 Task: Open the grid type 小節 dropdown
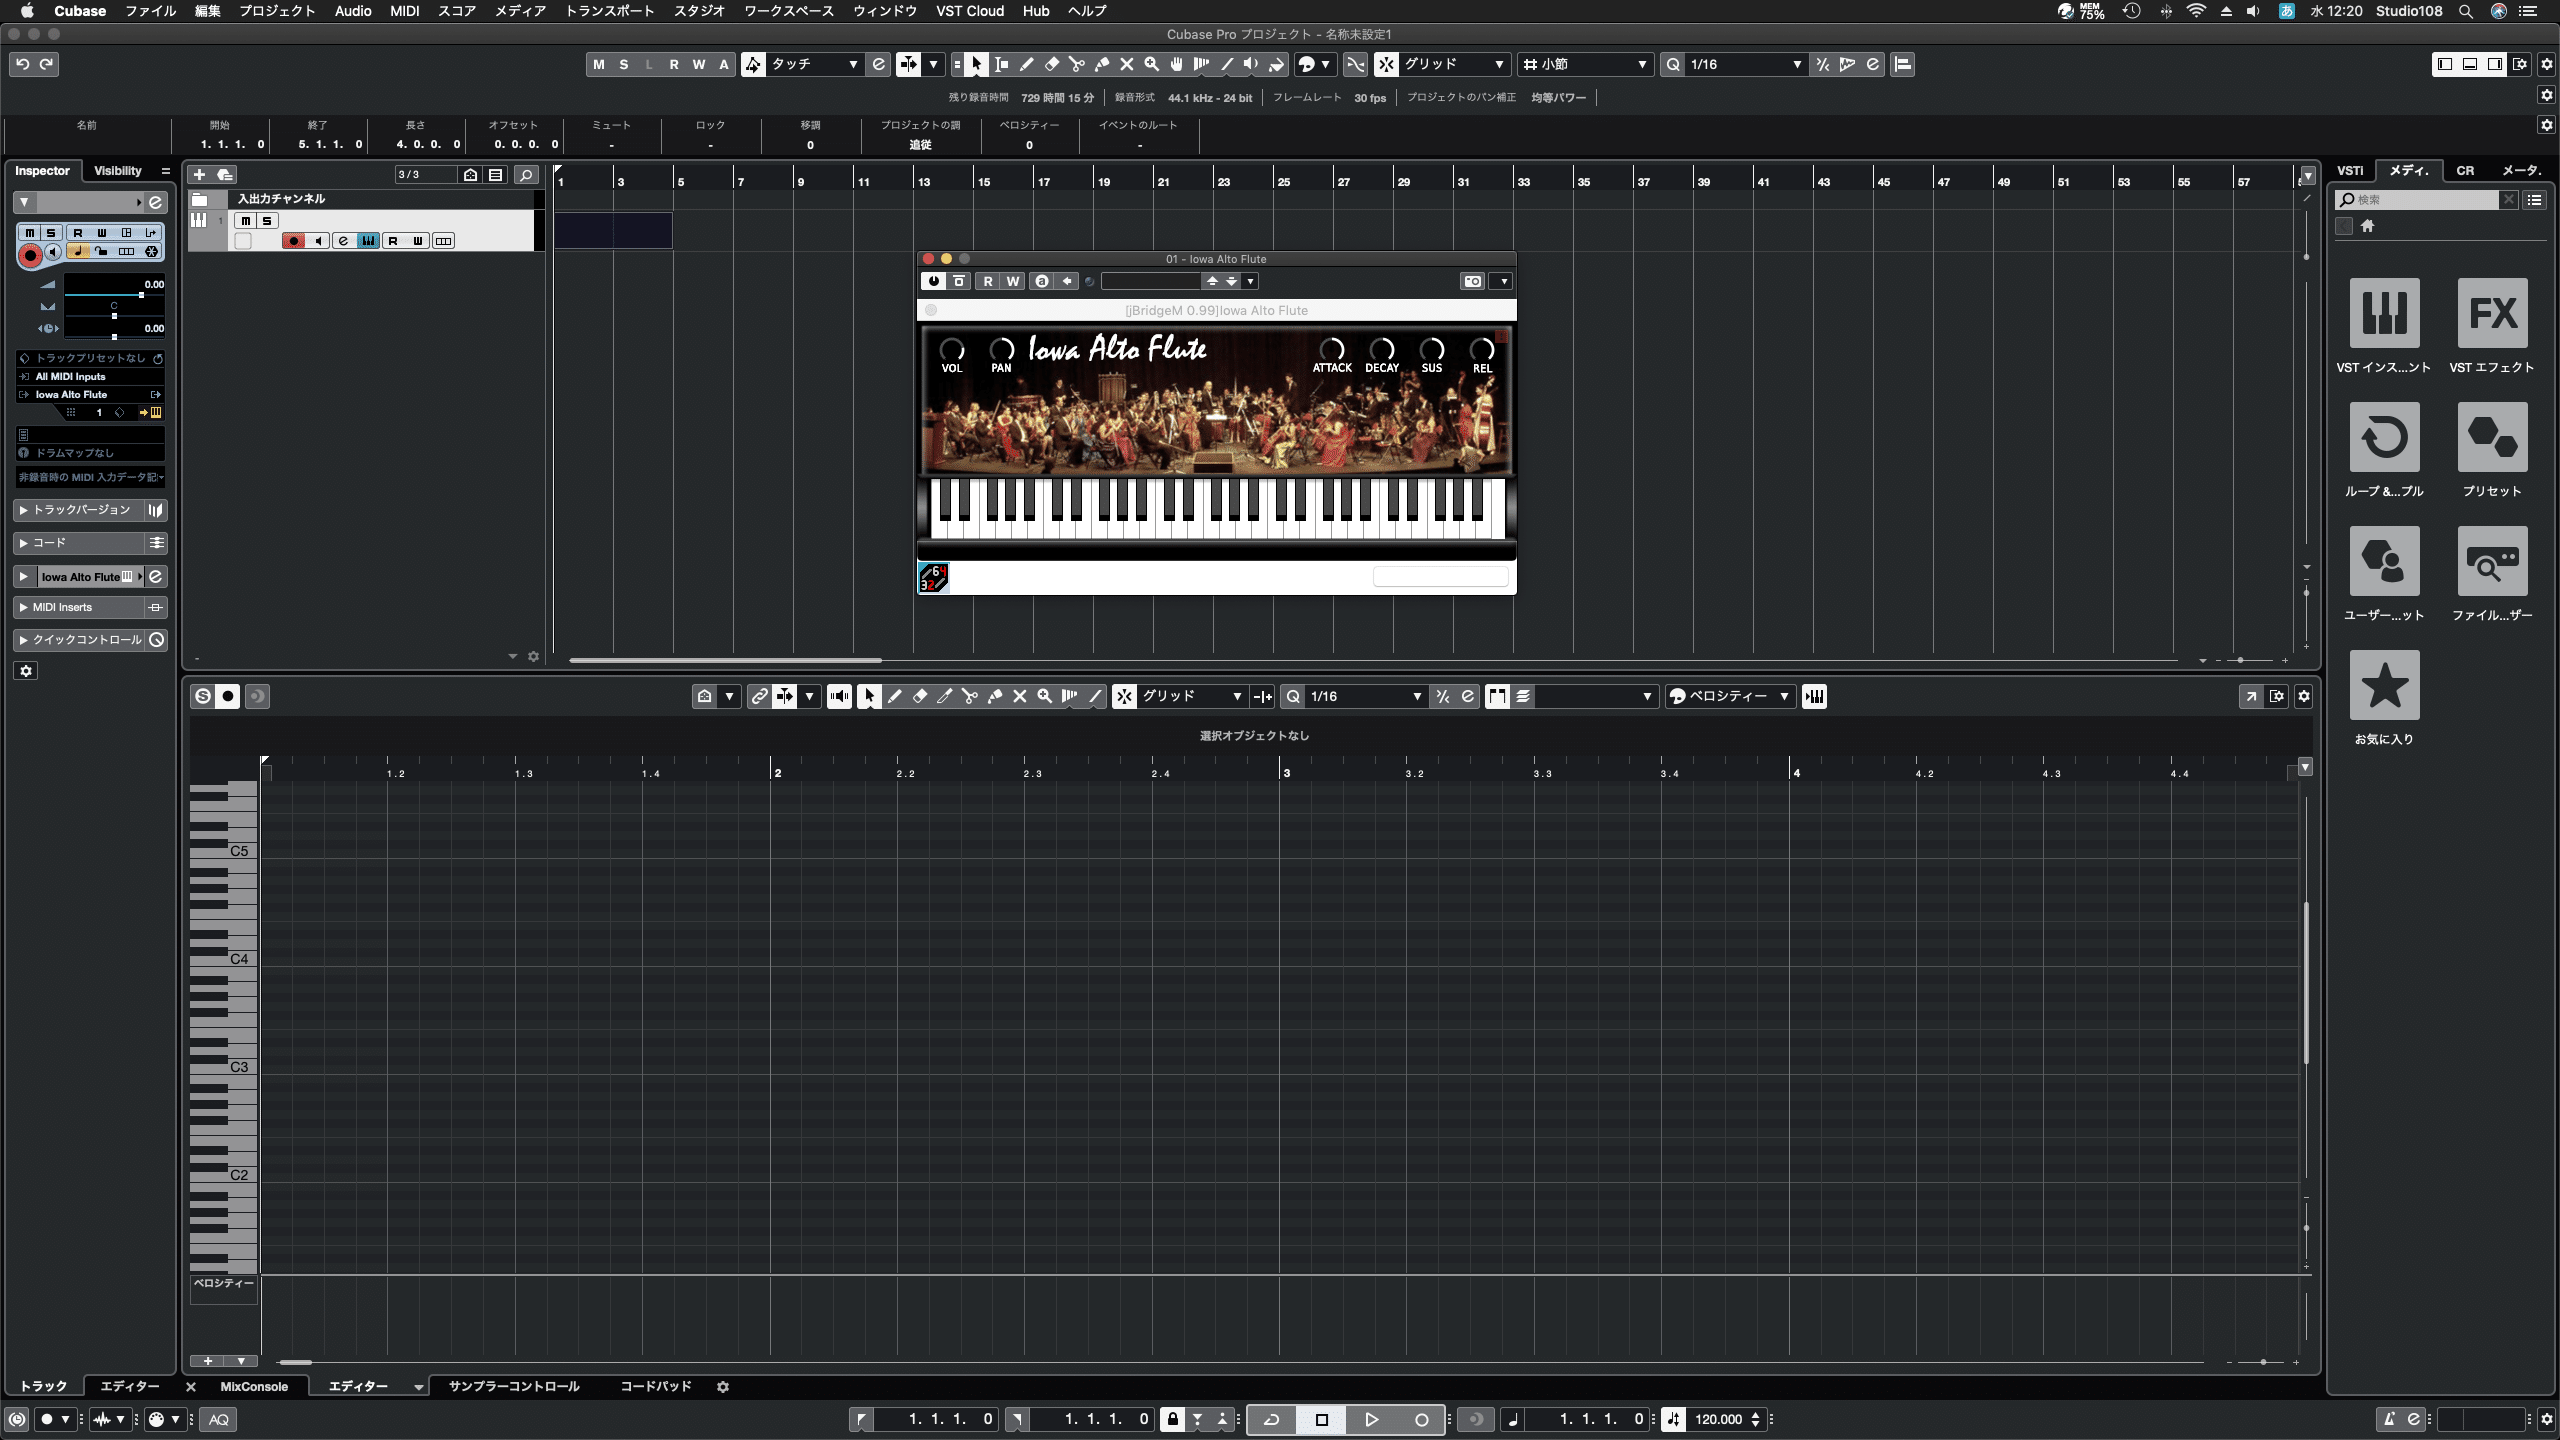pyautogui.click(x=1584, y=64)
